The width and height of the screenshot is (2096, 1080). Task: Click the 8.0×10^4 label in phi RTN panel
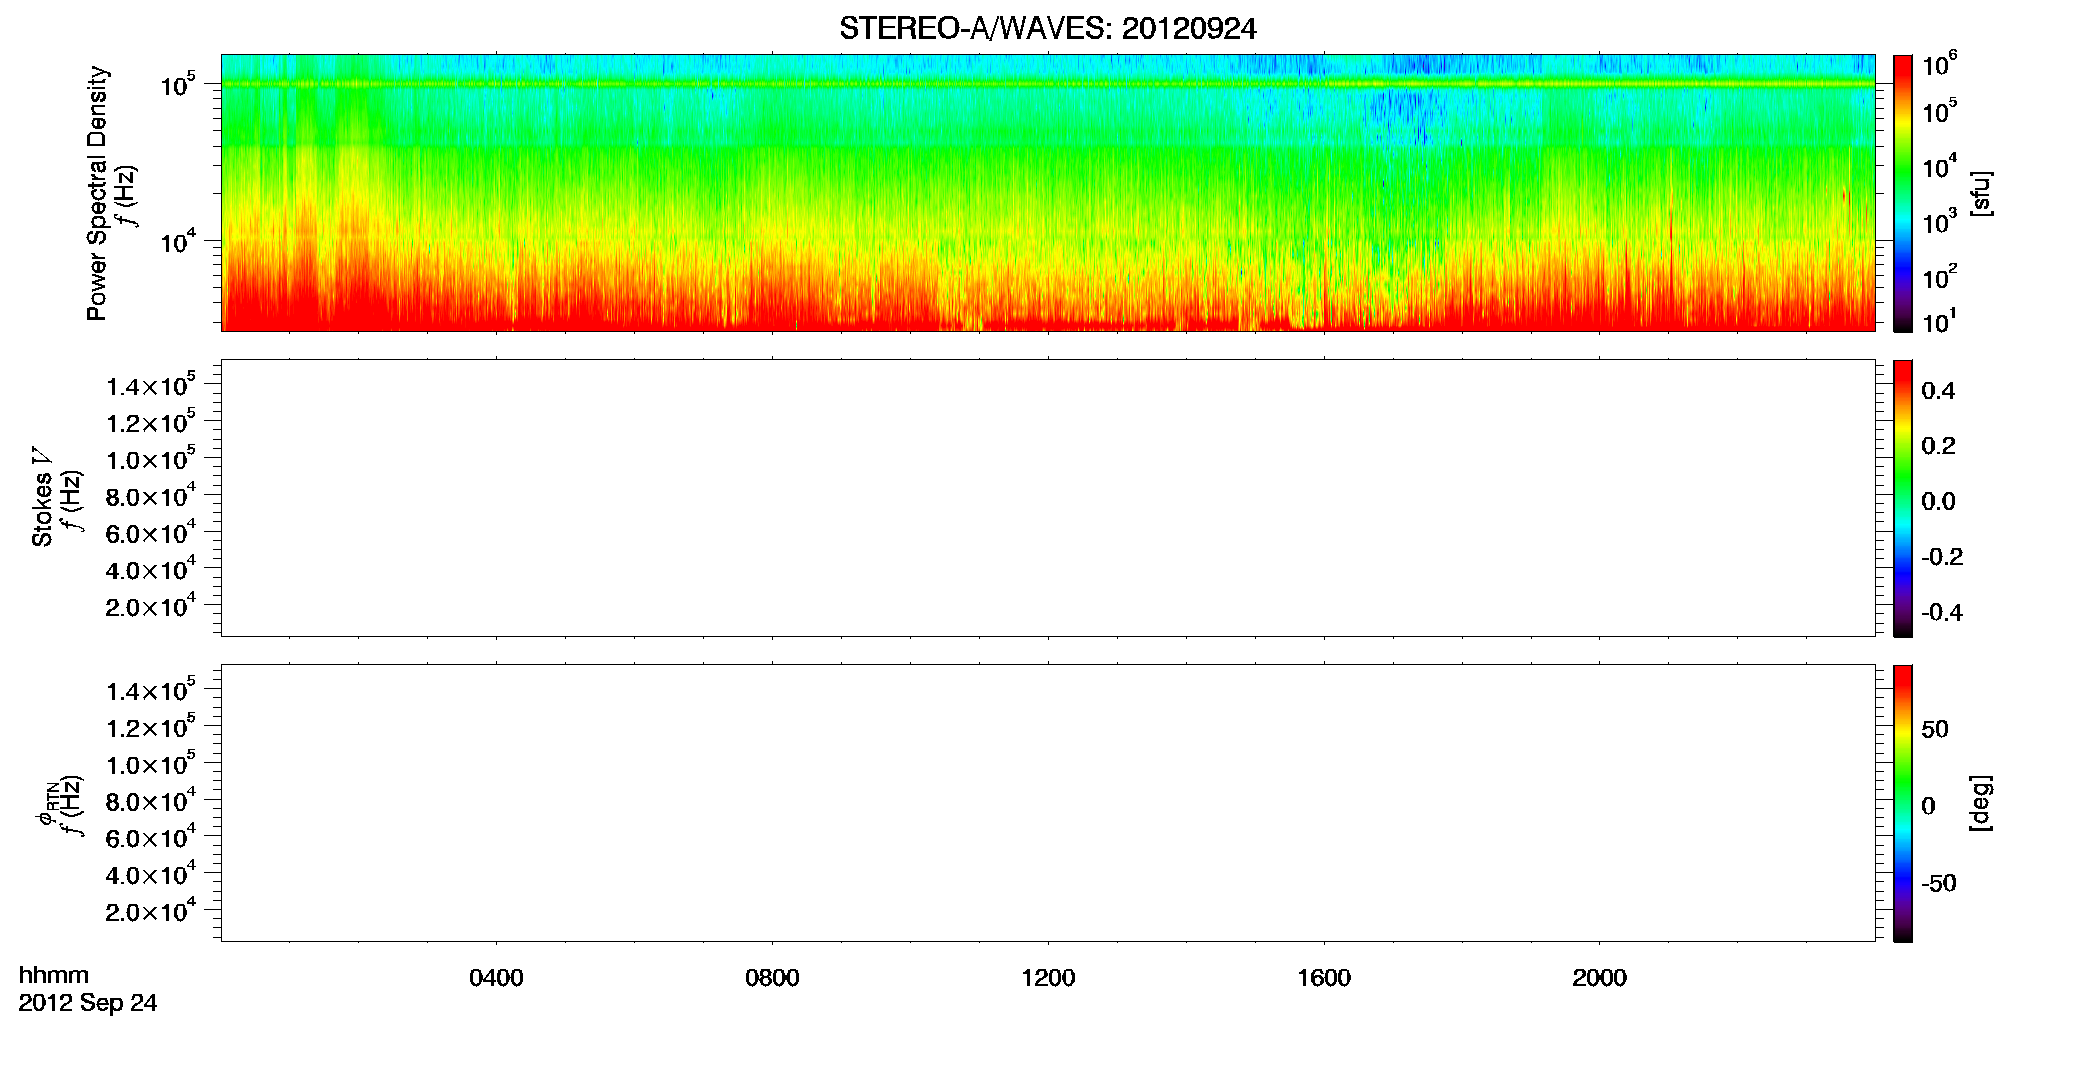[x=151, y=800]
